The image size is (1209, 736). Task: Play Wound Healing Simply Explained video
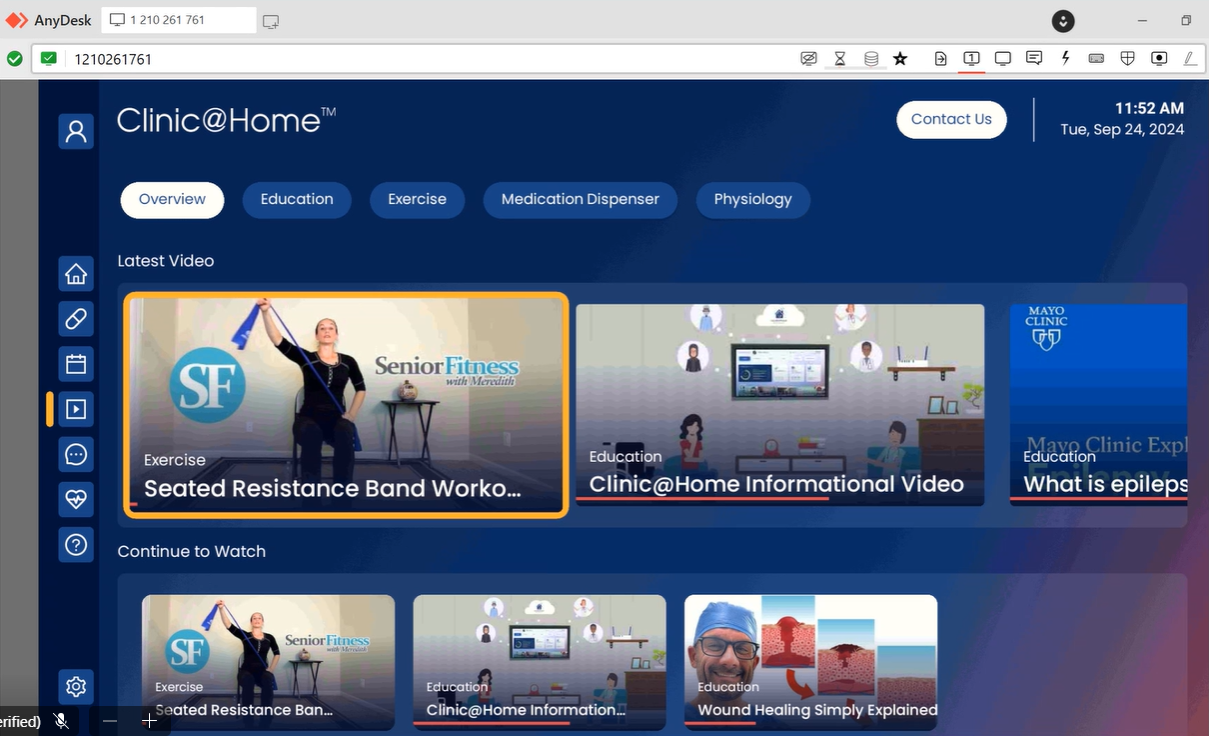(x=810, y=660)
